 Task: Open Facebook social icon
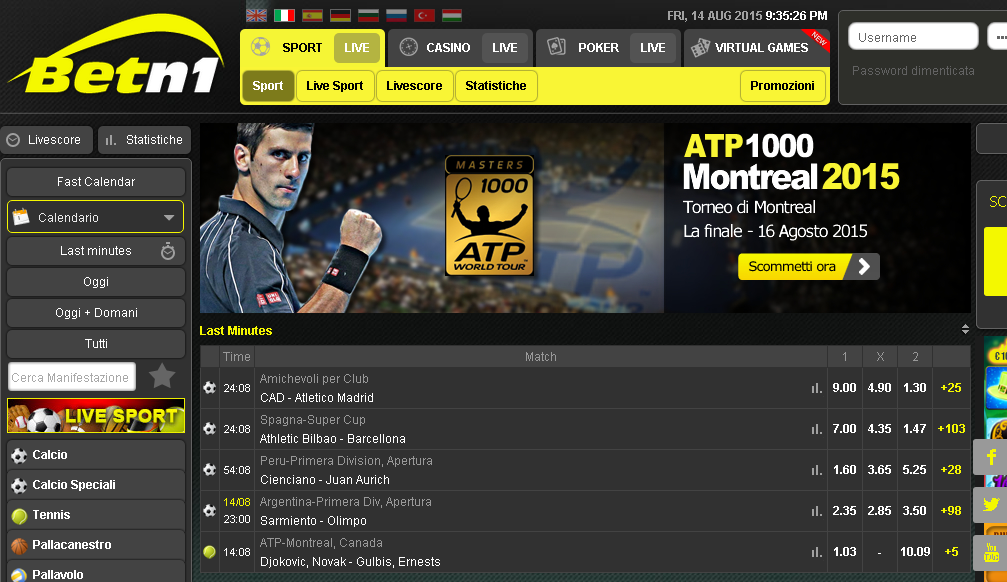990,457
